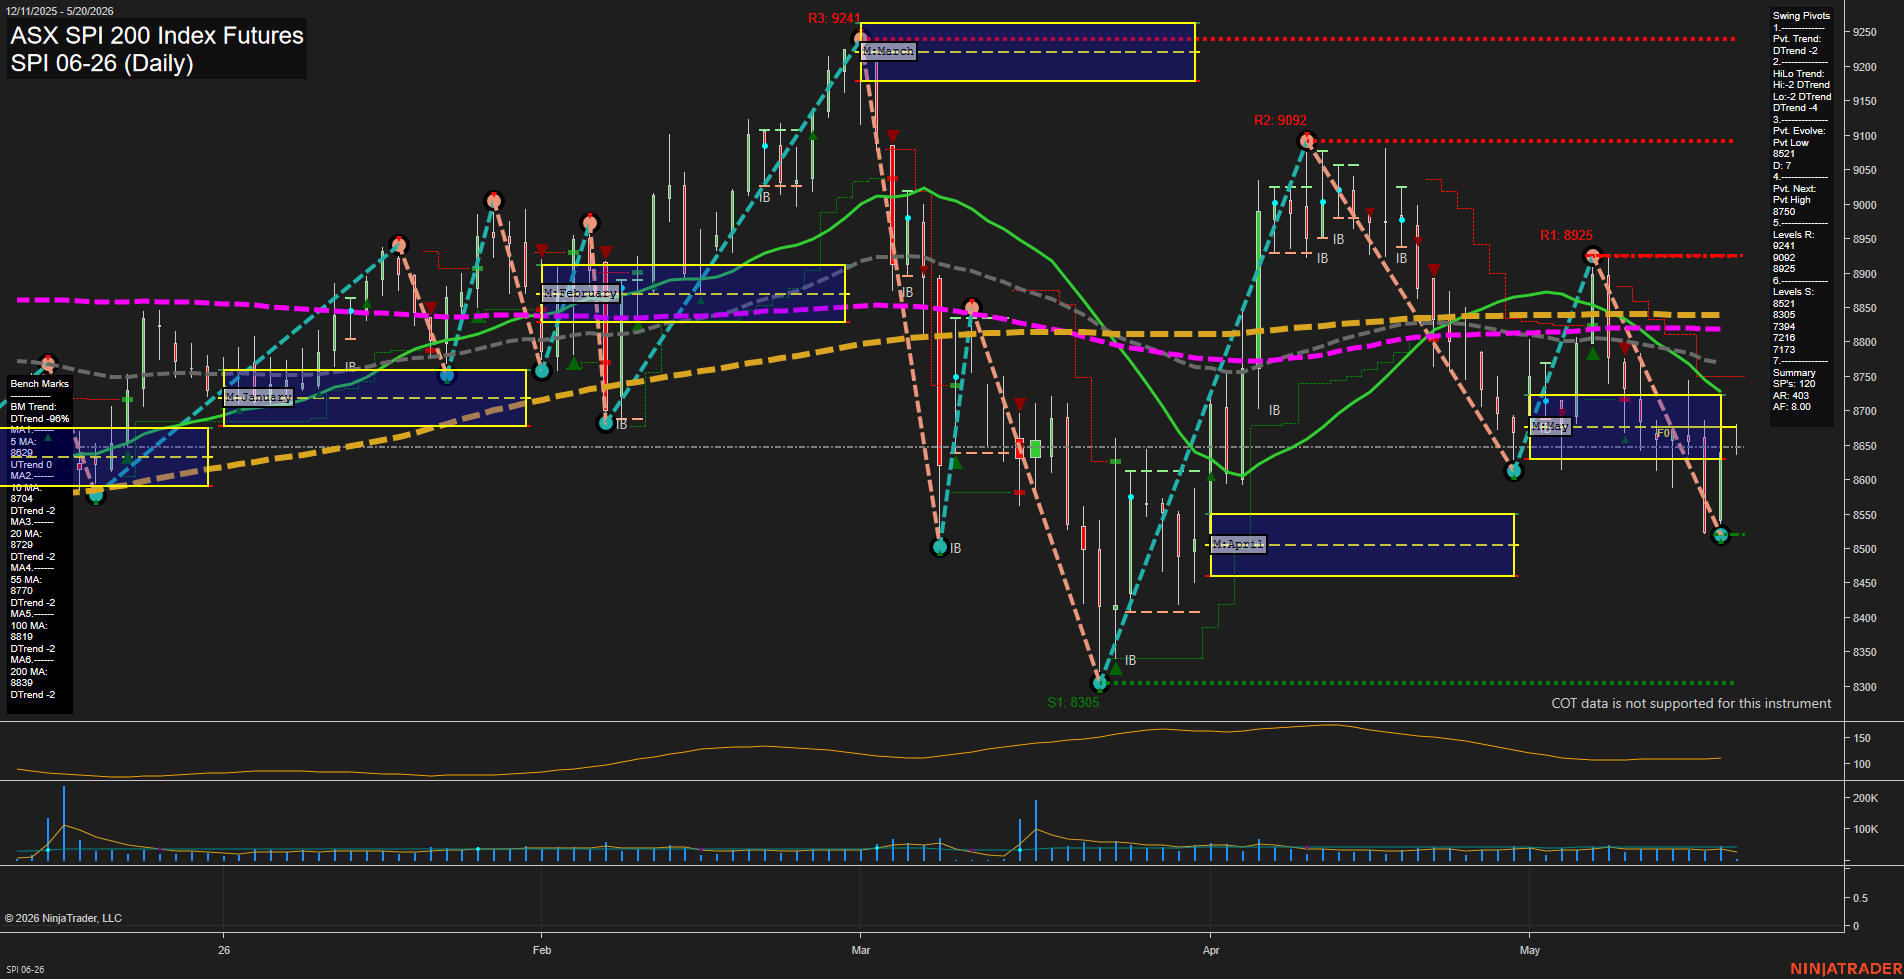Click the R1: 8925 resistance label

(1566, 235)
